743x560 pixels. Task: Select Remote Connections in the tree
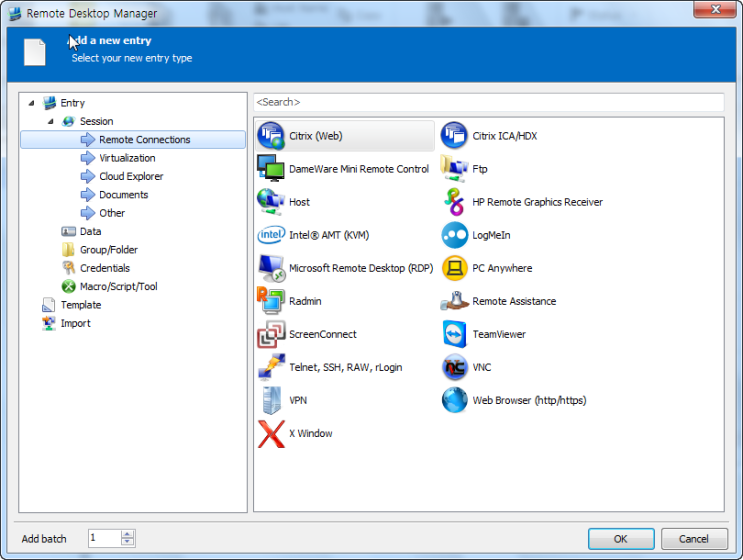click(133, 139)
